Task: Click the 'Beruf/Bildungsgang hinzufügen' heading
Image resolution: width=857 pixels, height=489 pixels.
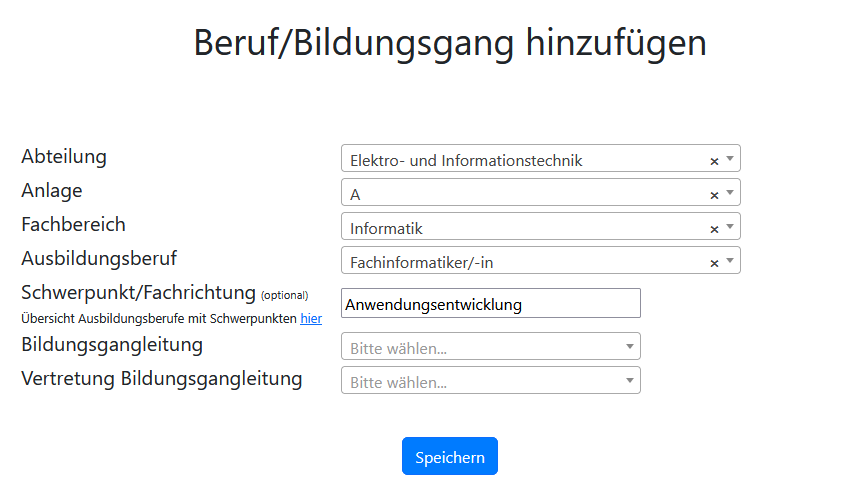Action: click(450, 43)
